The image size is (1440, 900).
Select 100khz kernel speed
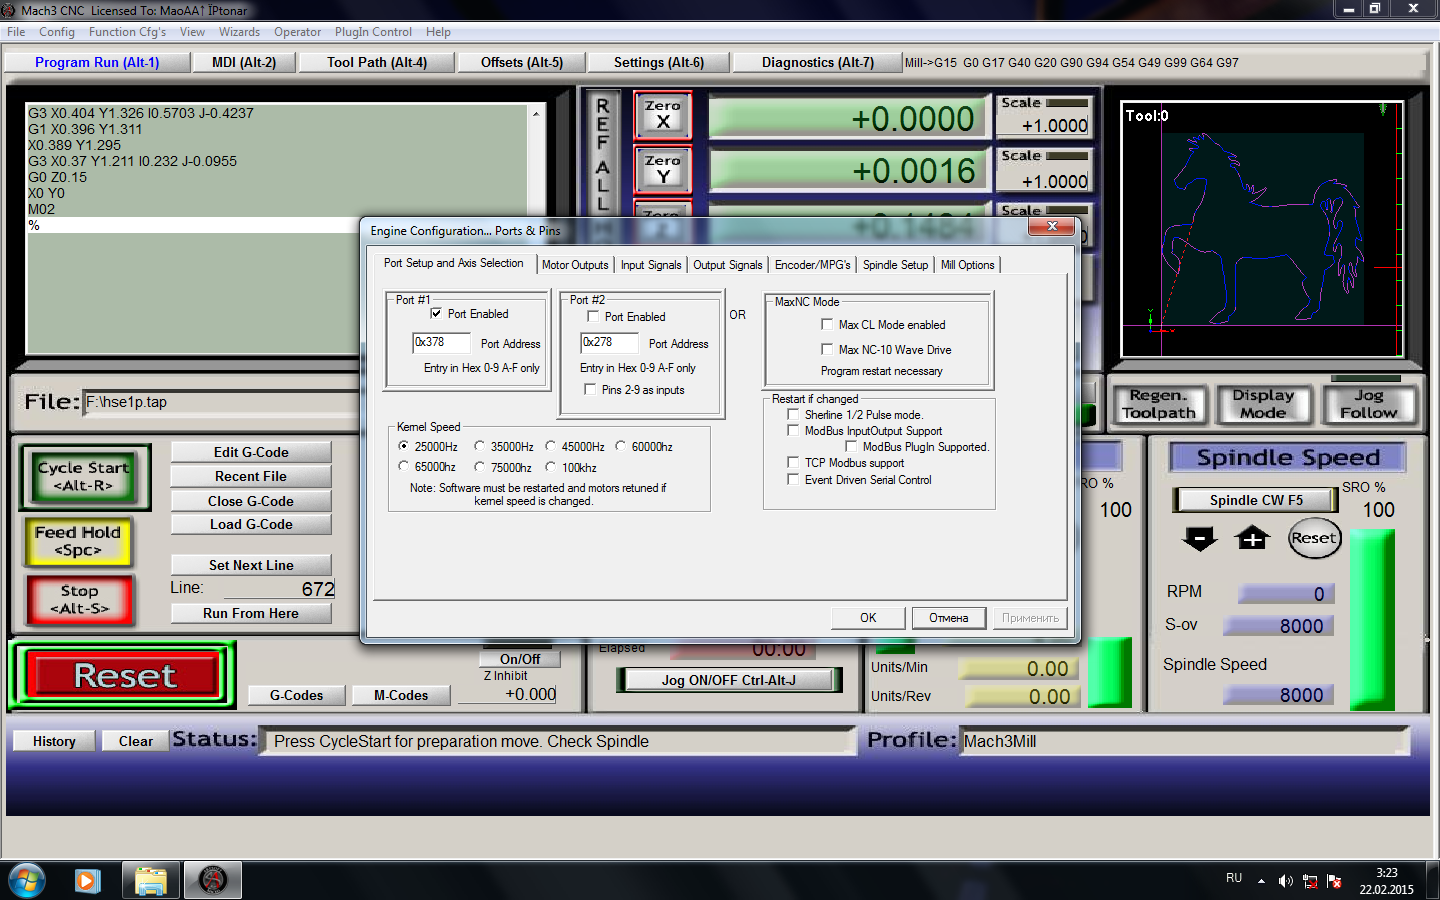[550, 466]
